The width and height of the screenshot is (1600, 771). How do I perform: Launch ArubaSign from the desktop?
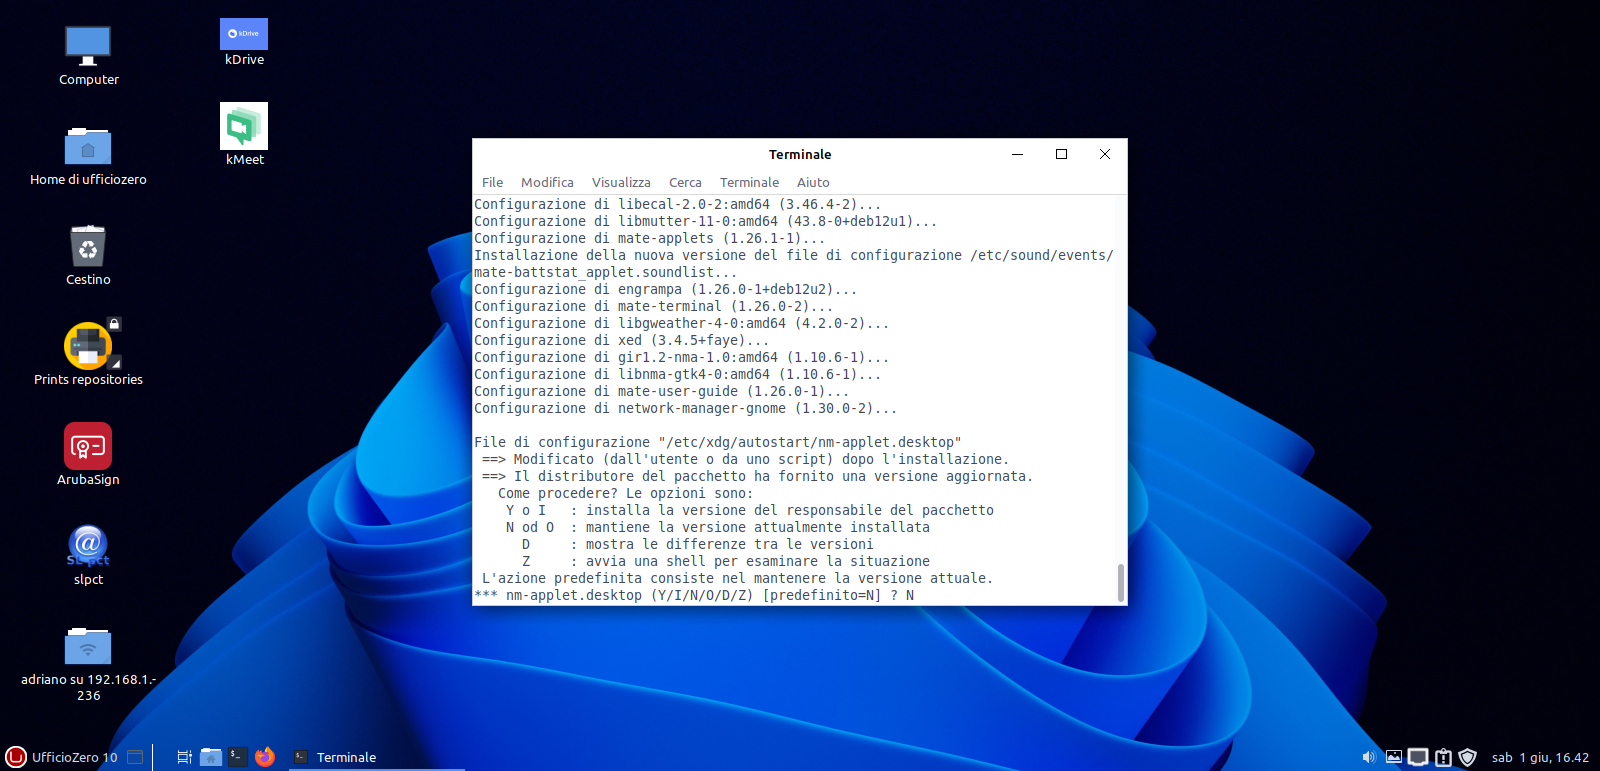[x=88, y=446]
